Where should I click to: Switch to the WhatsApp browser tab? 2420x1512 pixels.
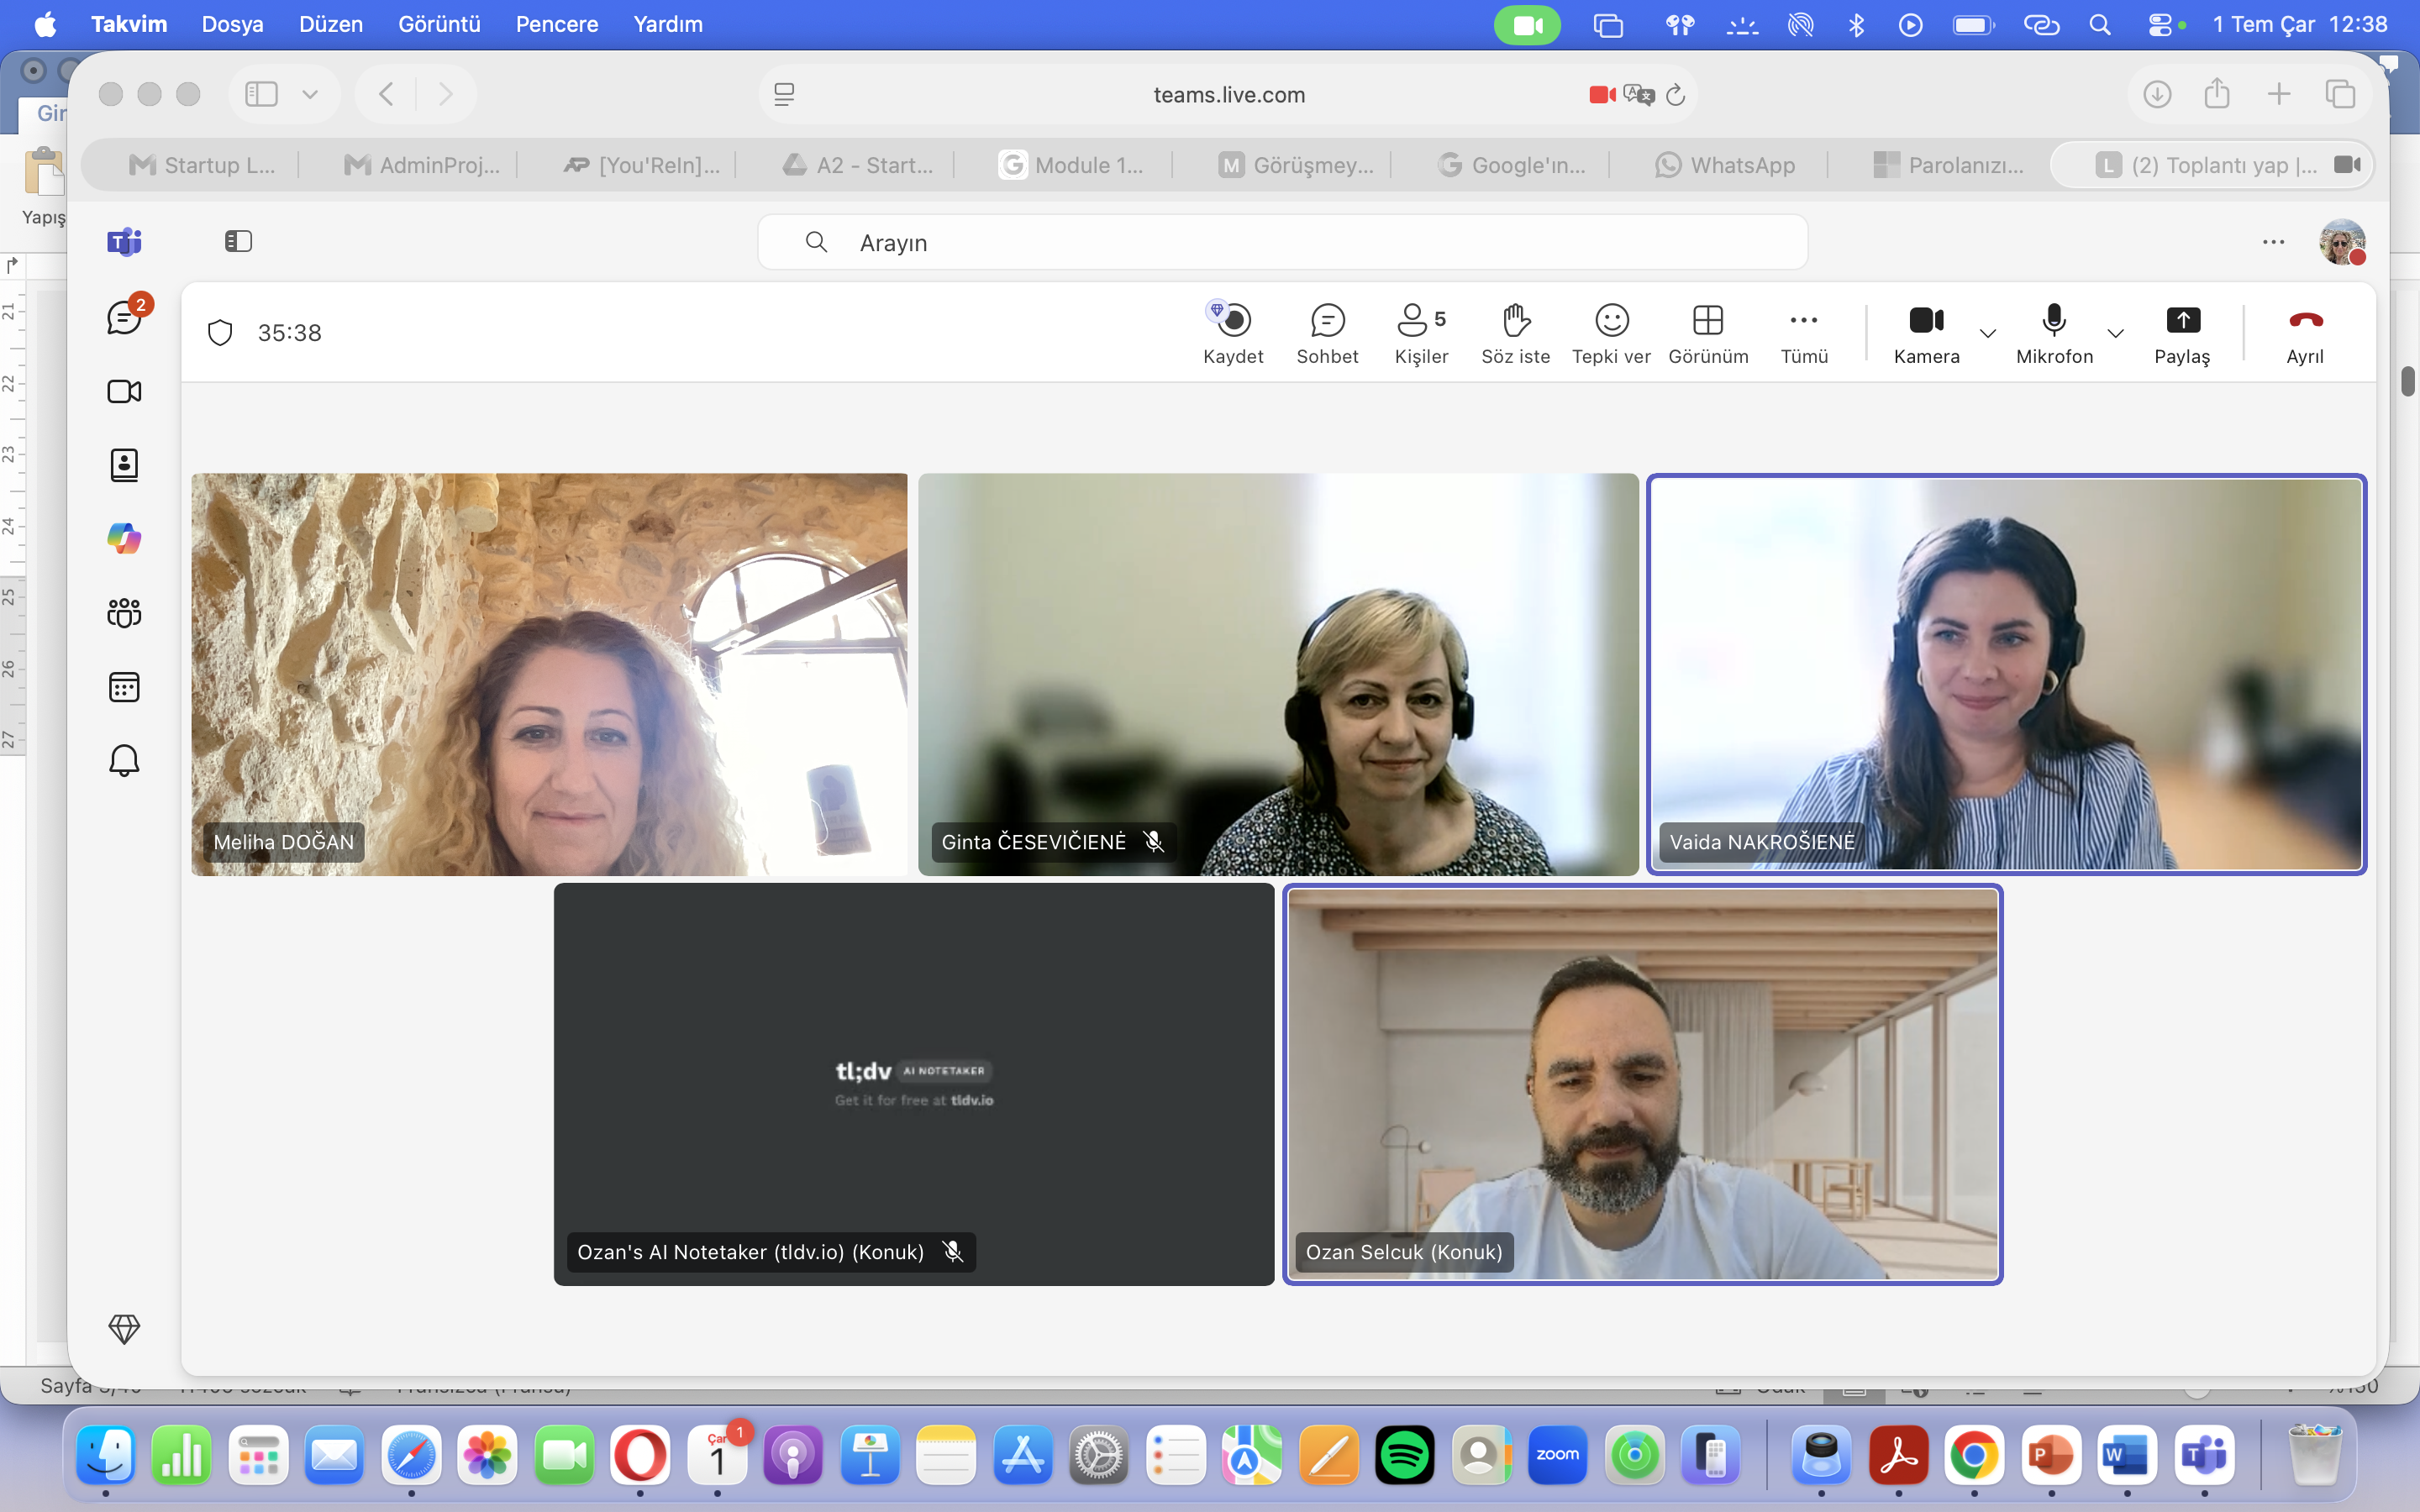[1725, 165]
